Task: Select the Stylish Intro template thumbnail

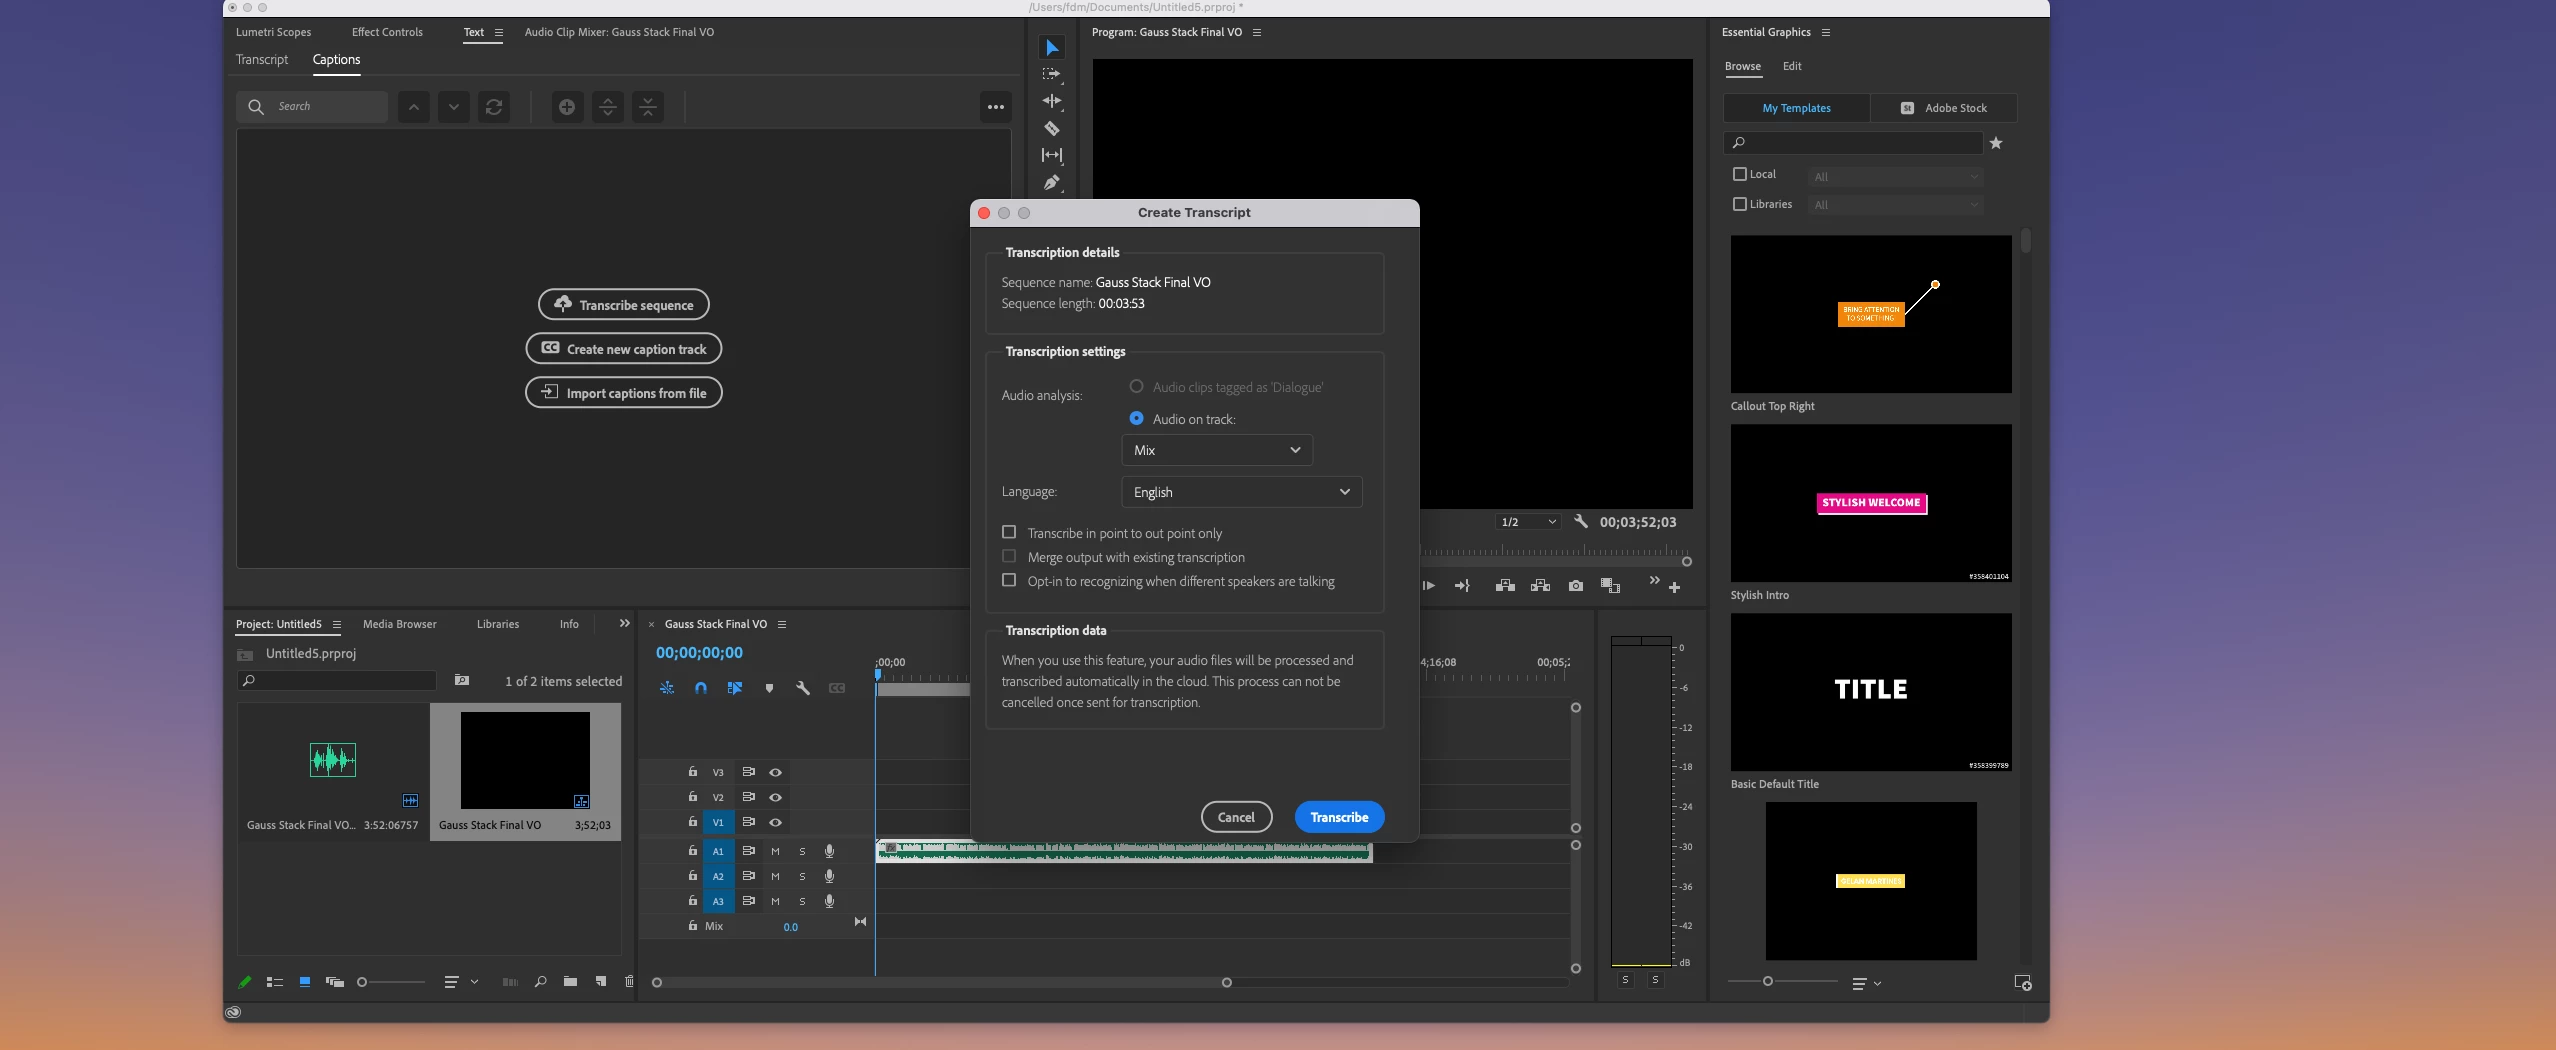Action: click(1871, 503)
